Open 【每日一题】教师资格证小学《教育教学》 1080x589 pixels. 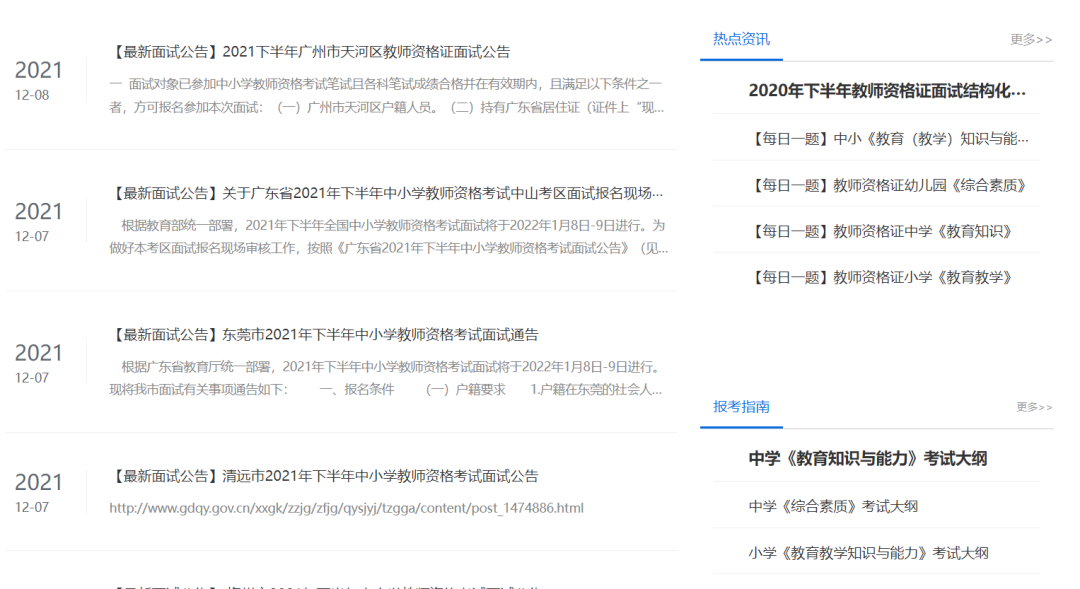[x=880, y=278]
